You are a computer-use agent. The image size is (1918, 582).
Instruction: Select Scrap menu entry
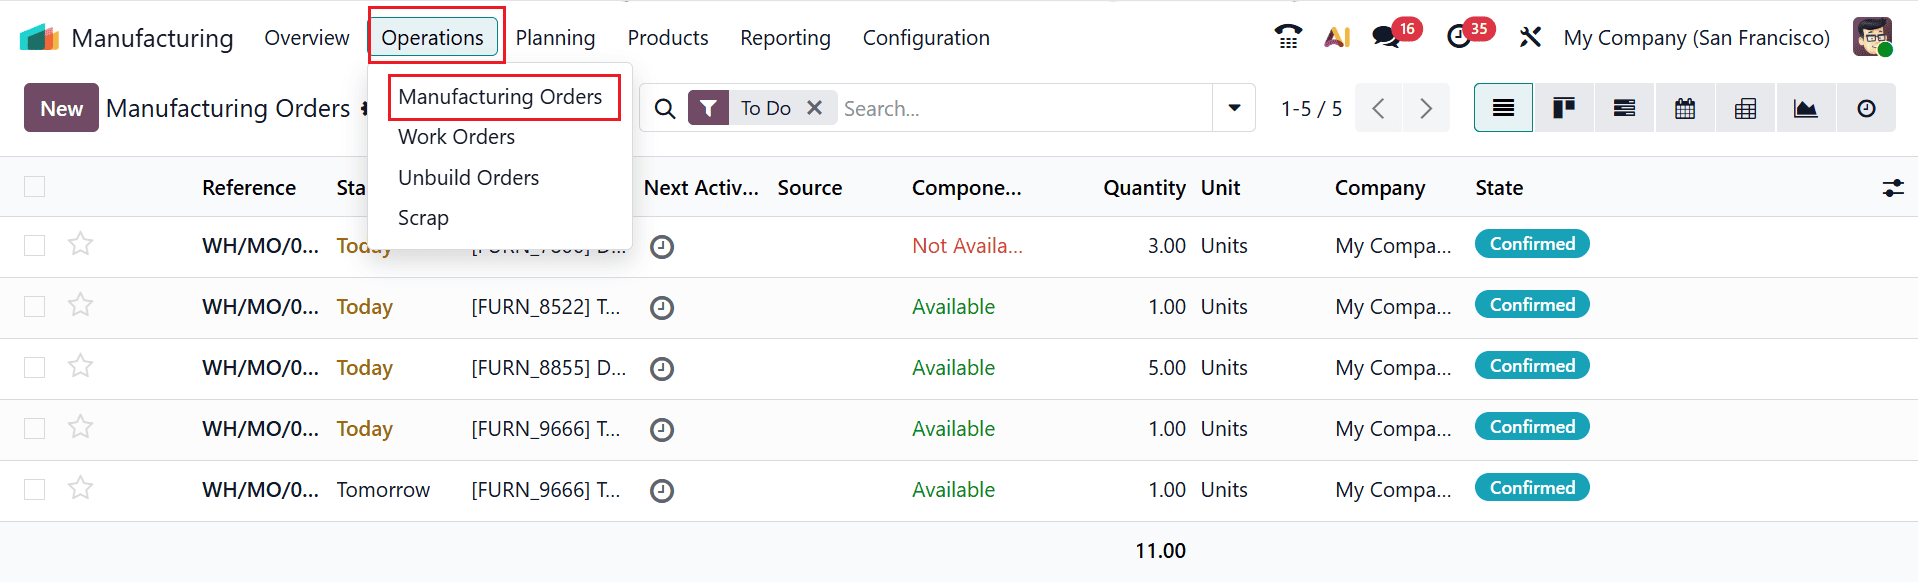point(423,218)
